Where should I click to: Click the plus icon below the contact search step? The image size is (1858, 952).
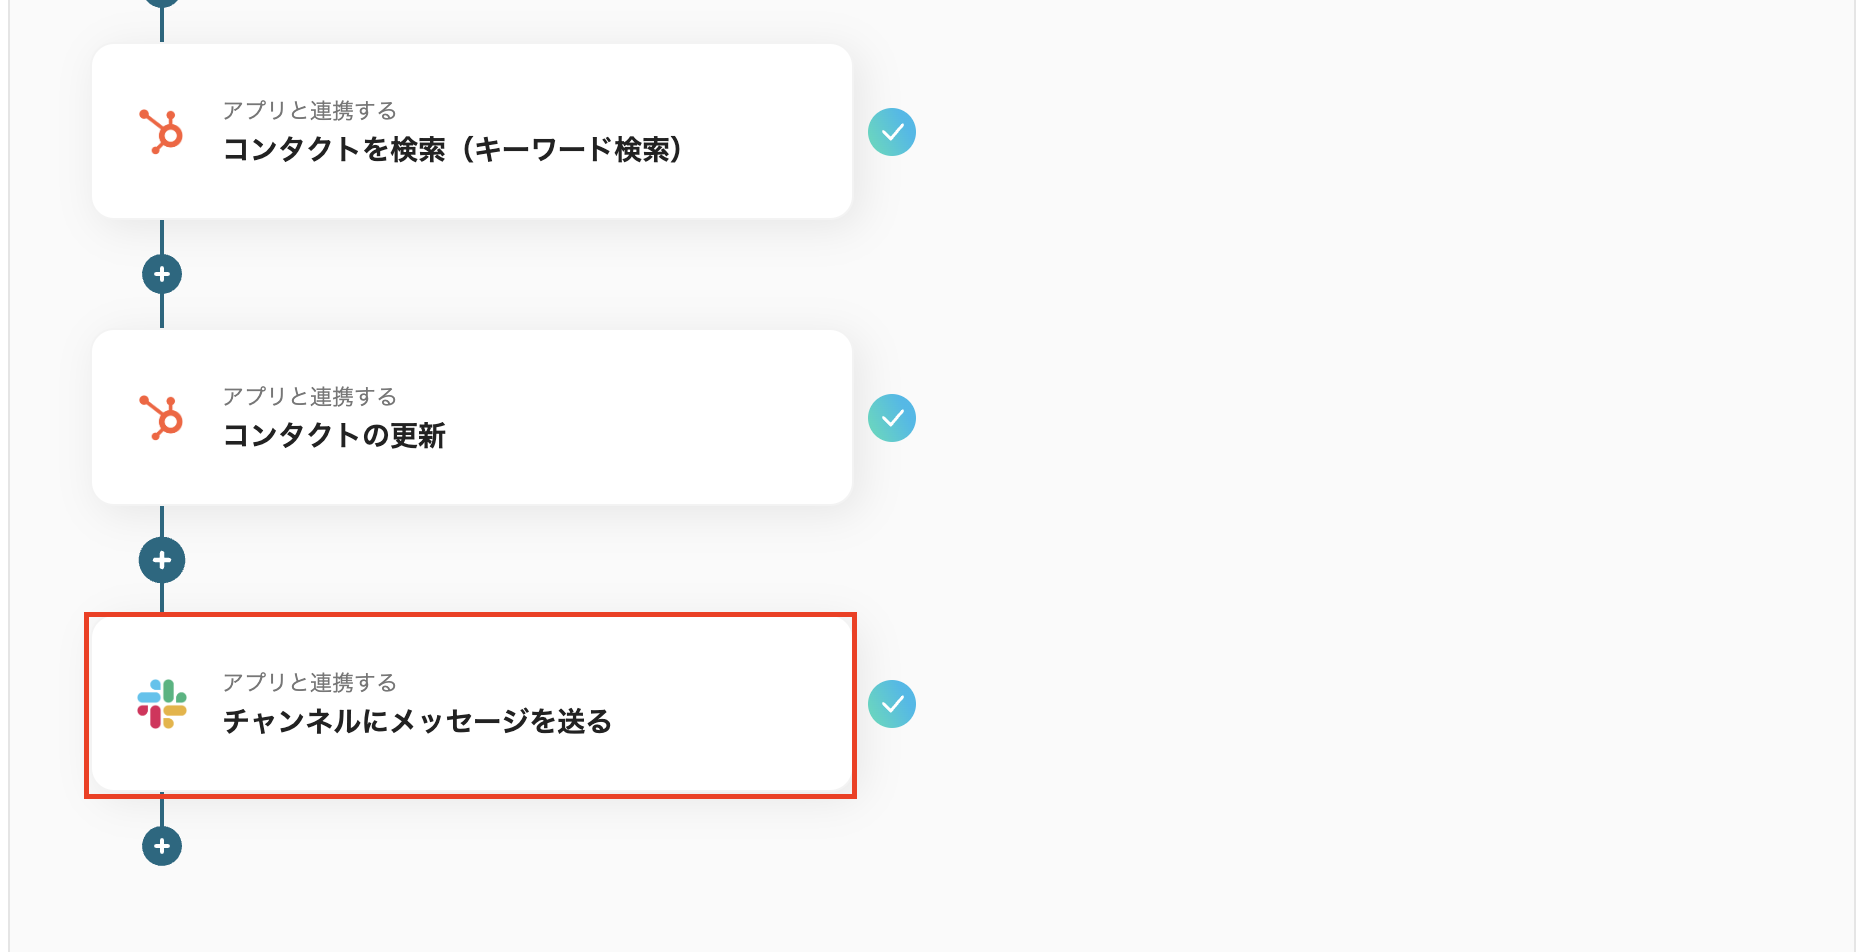coord(161,273)
